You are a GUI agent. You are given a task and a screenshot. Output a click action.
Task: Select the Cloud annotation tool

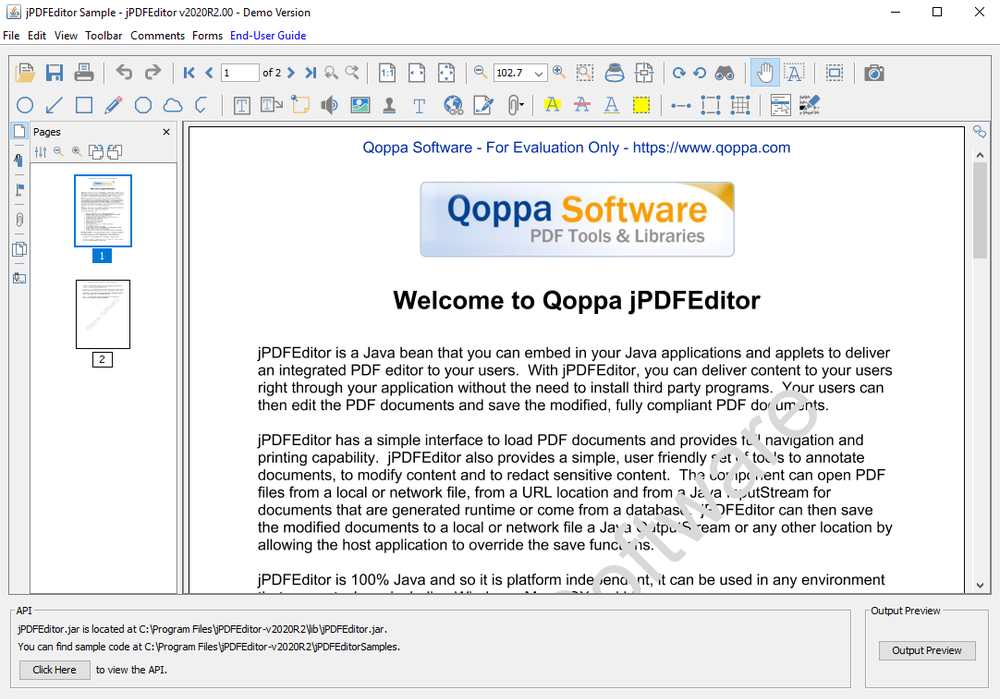point(175,104)
